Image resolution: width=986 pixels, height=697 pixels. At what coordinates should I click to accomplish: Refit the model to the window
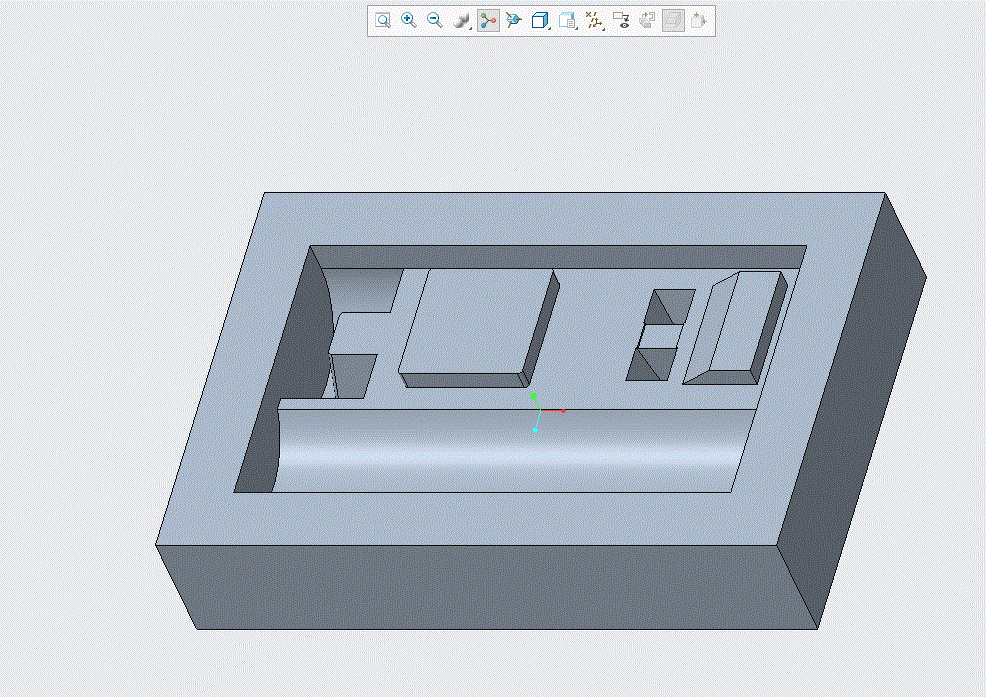click(x=382, y=20)
